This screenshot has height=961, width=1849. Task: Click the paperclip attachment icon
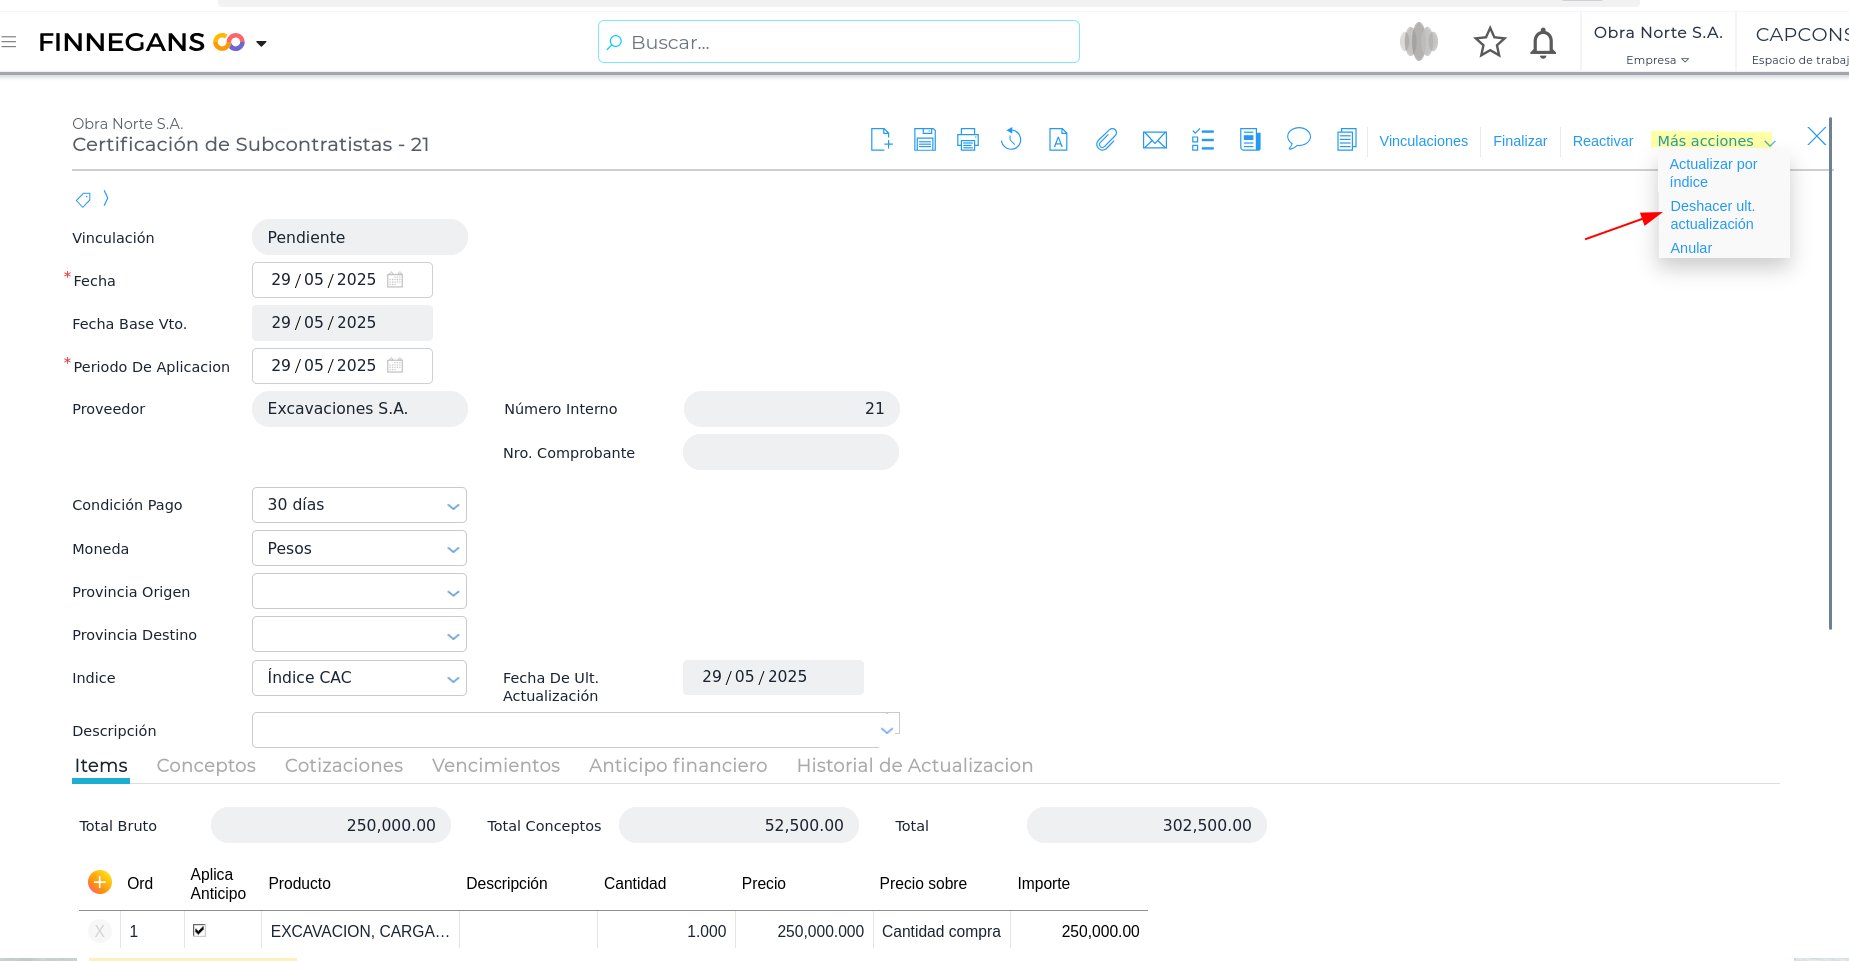(1105, 140)
